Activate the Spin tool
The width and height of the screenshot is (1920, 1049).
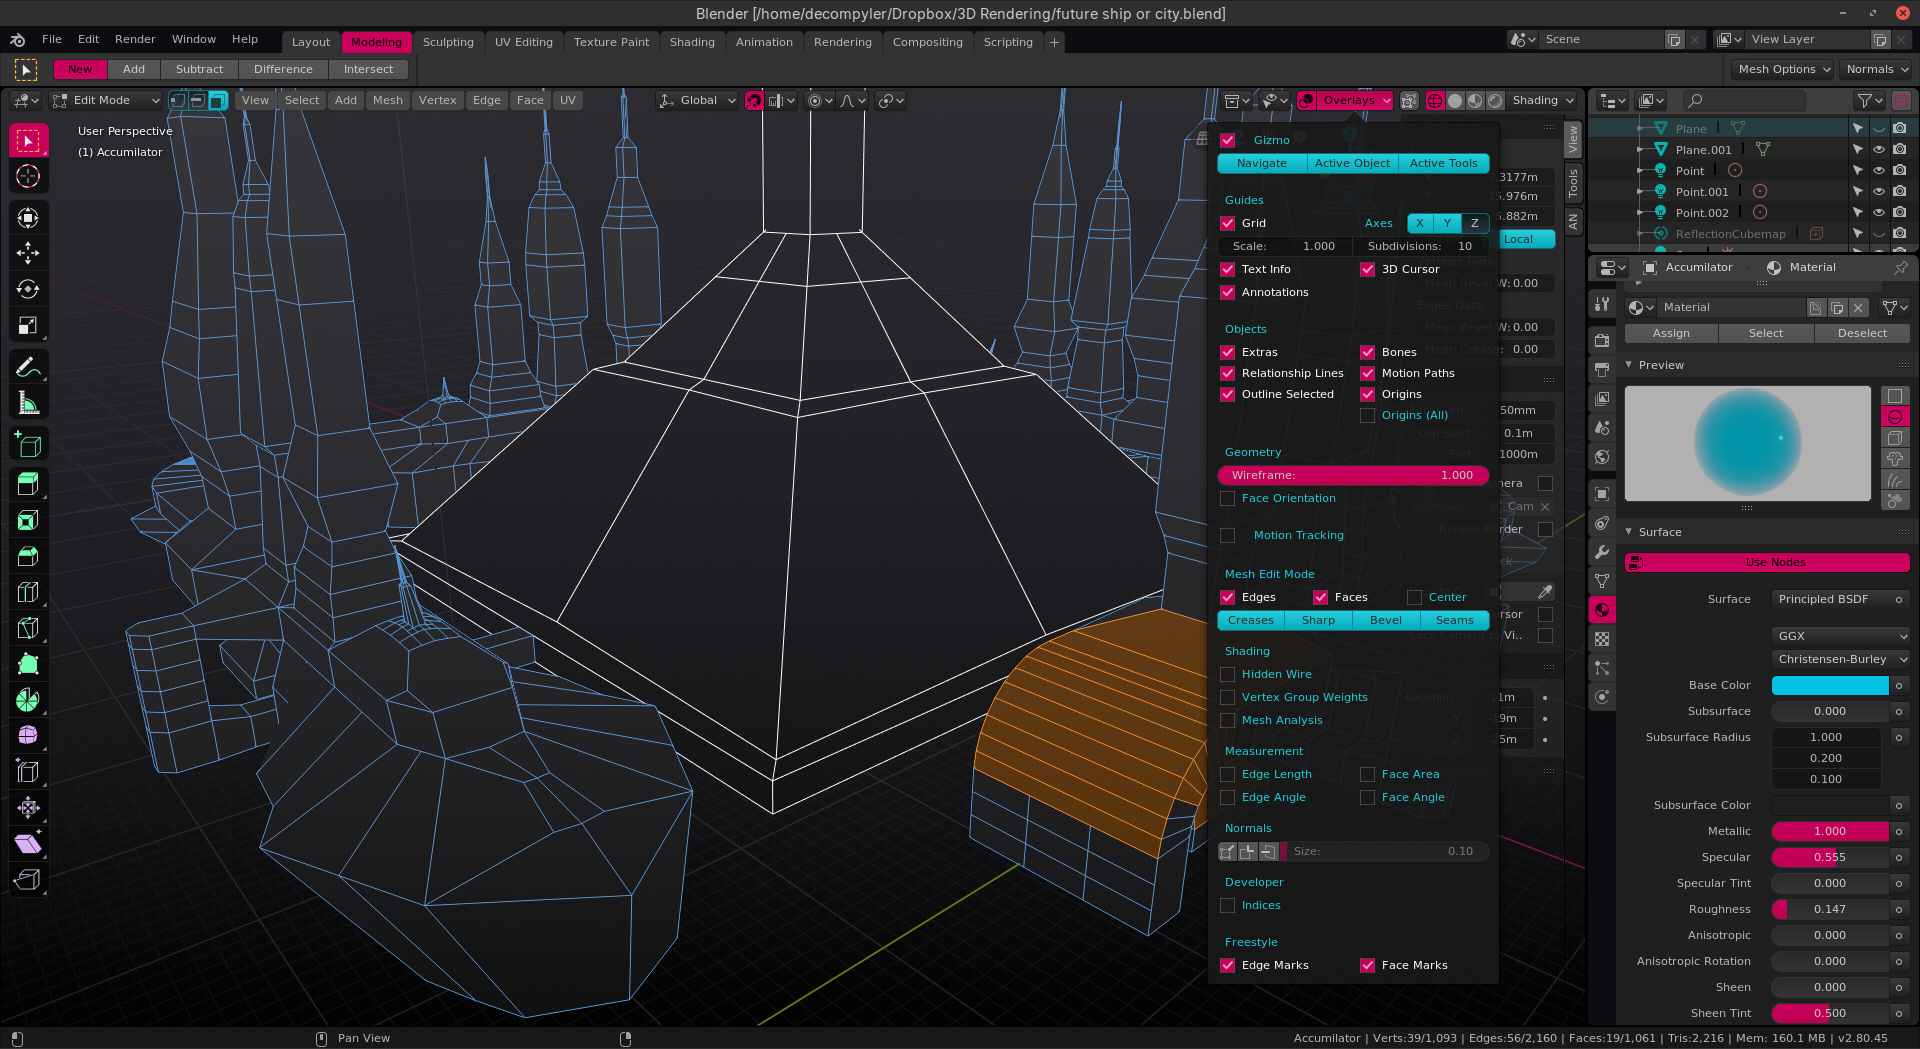(x=28, y=700)
